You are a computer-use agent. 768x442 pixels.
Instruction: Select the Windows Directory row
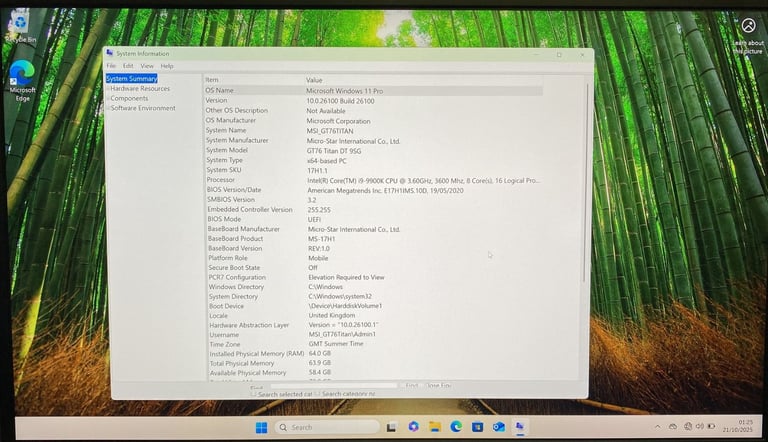(x=375, y=287)
